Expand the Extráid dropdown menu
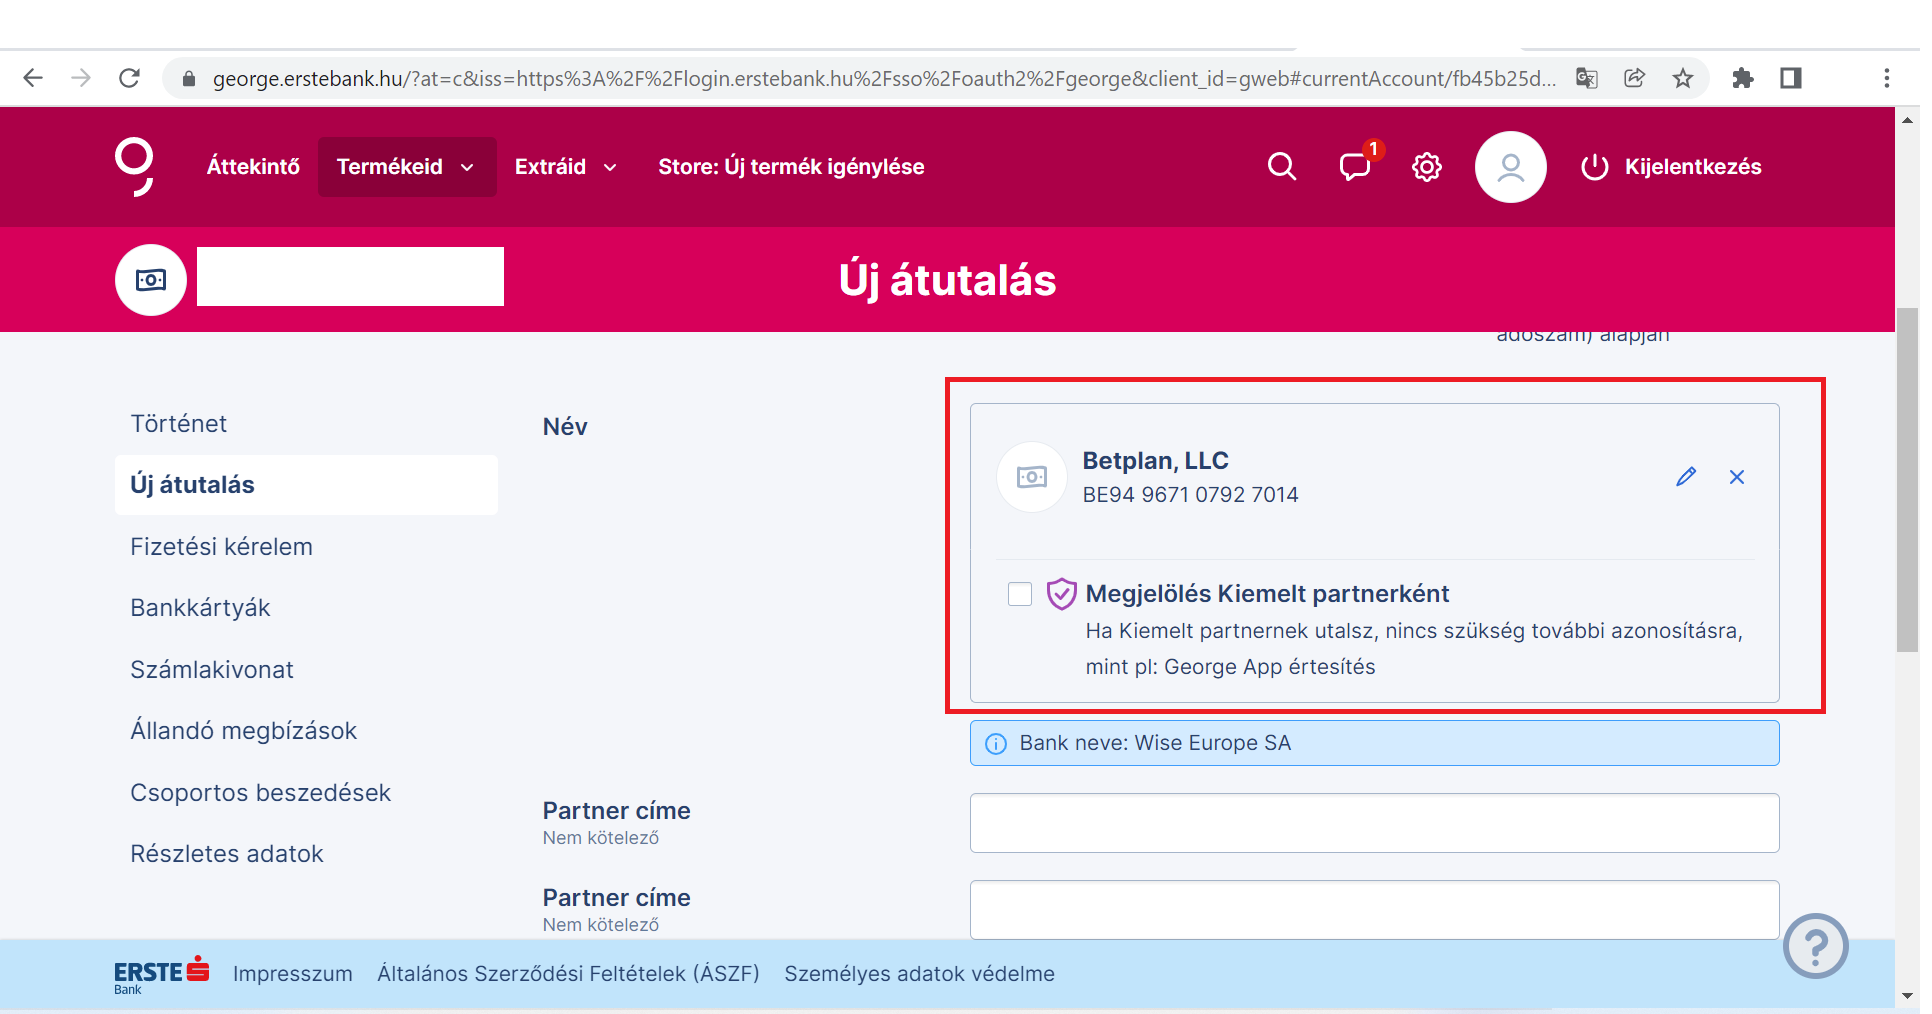Viewport: 1932px width, 1014px height. coord(566,167)
